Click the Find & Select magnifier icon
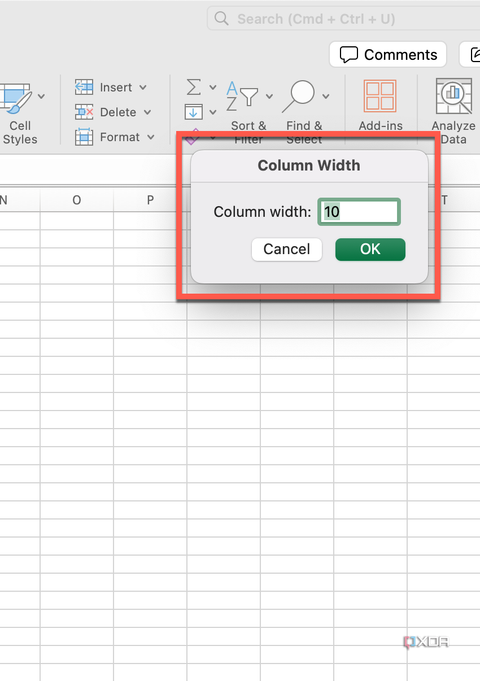This screenshot has width=480, height=681. (298, 96)
